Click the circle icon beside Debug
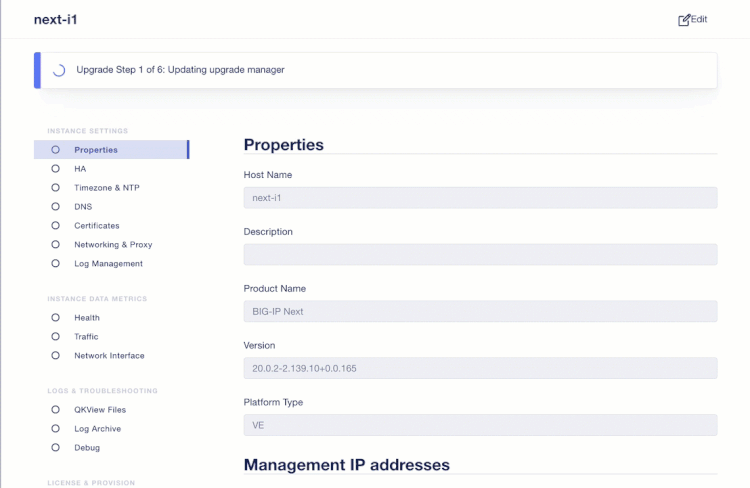The image size is (750, 488). pos(56,448)
